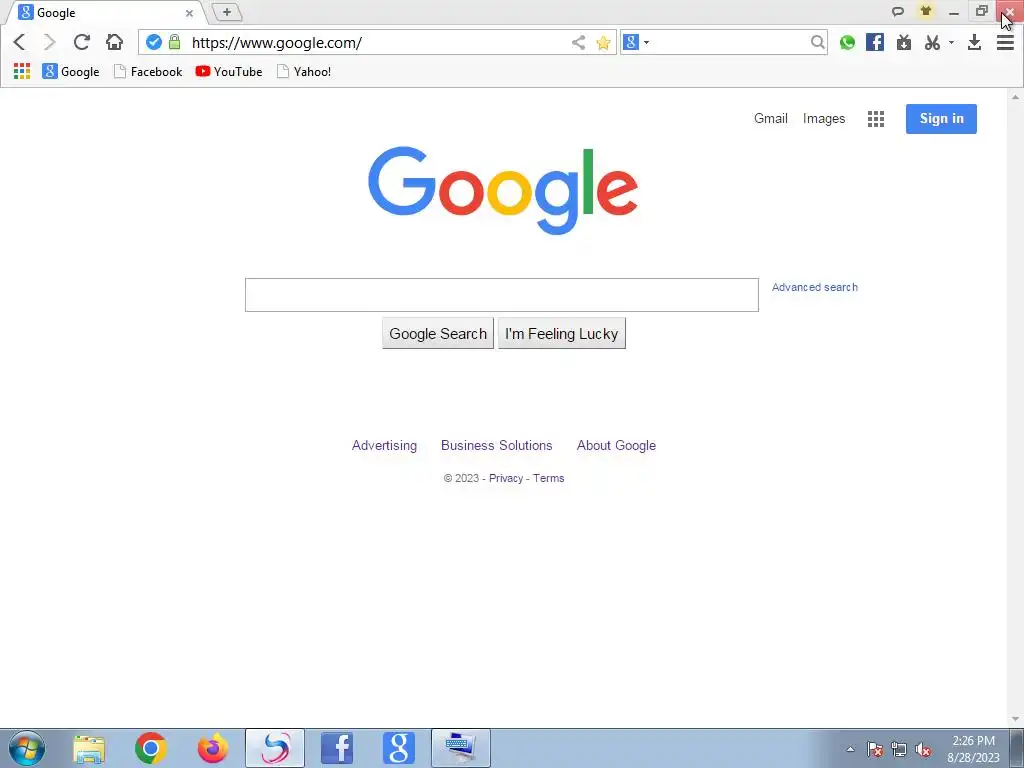Click the blue verified checkmark badge in address bar

(153, 42)
